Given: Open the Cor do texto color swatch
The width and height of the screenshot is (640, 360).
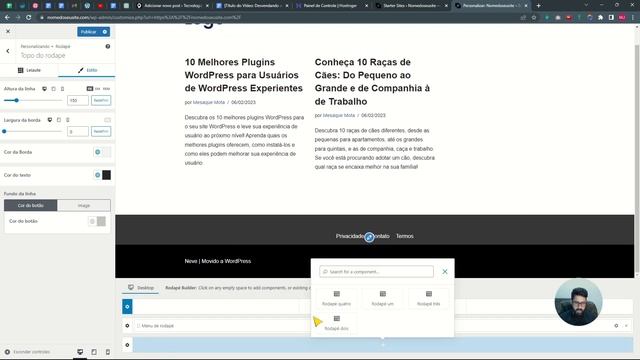Looking at the screenshot, I should tap(107, 175).
